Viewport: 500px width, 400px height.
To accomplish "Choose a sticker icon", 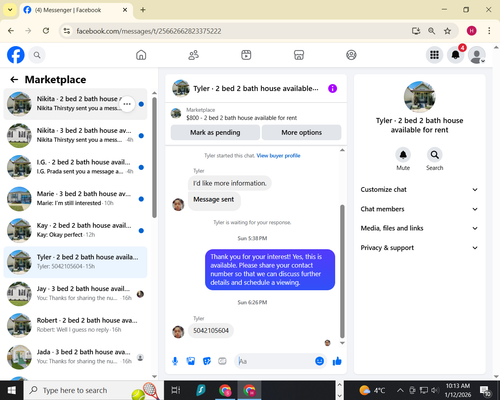I will pyautogui.click(x=207, y=361).
